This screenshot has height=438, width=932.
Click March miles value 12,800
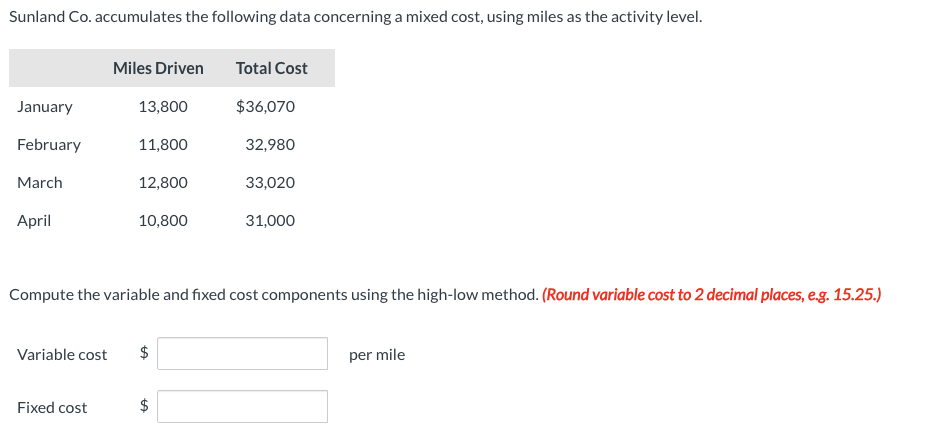[x=163, y=183]
